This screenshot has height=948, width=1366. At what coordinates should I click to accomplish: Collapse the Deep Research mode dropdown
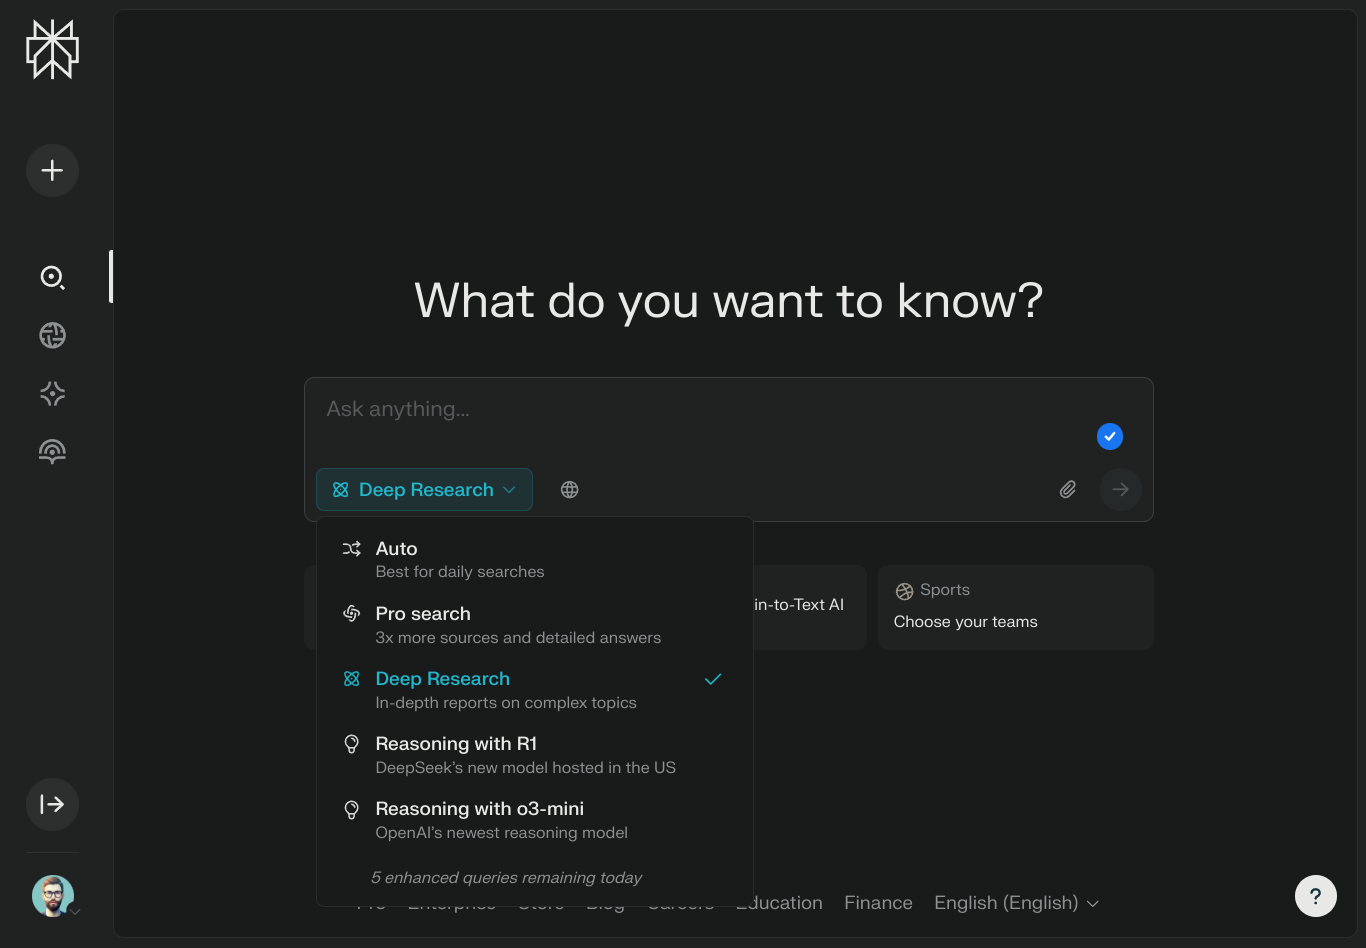[x=424, y=490]
